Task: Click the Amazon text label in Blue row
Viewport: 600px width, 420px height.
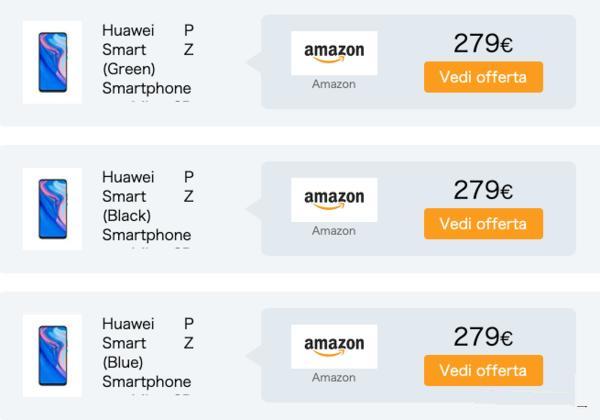Action: click(334, 378)
